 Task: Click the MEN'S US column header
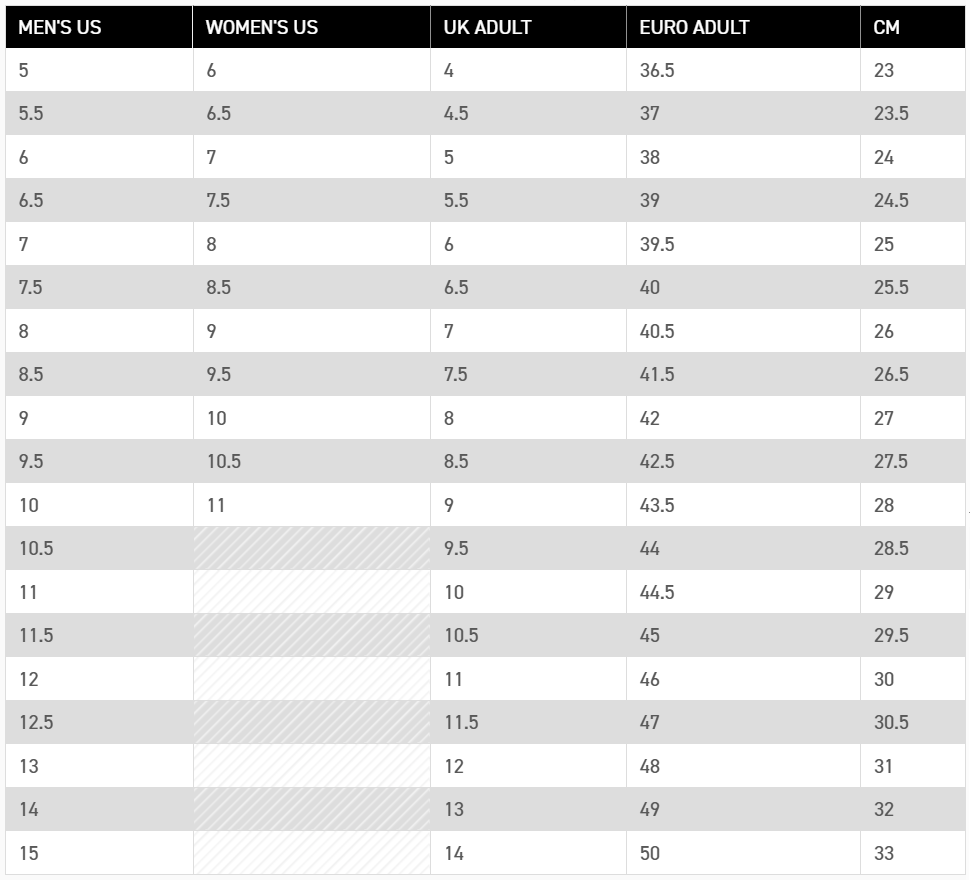(99, 27)
